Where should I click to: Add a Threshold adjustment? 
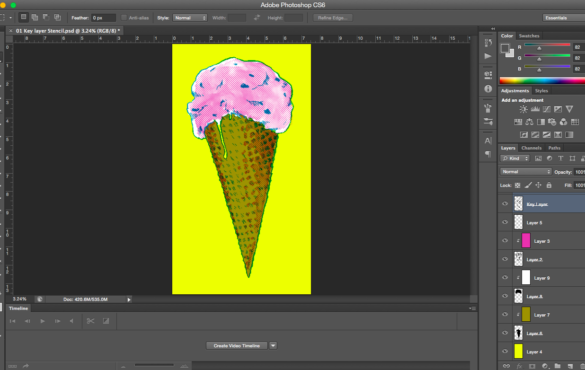pos(547,135)
